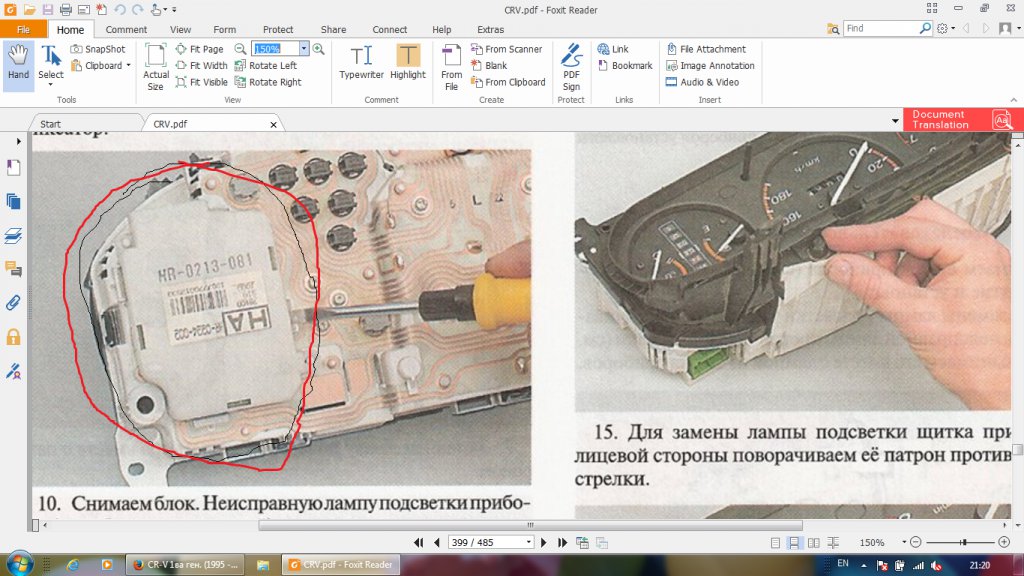
Task: Open the Share ribbon tab
Action: coord(333,29)
